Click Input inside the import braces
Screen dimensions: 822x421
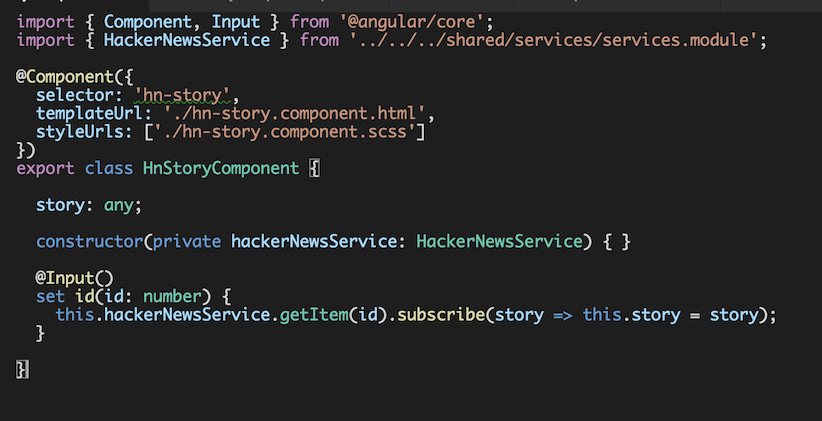(x=235, y=22)
